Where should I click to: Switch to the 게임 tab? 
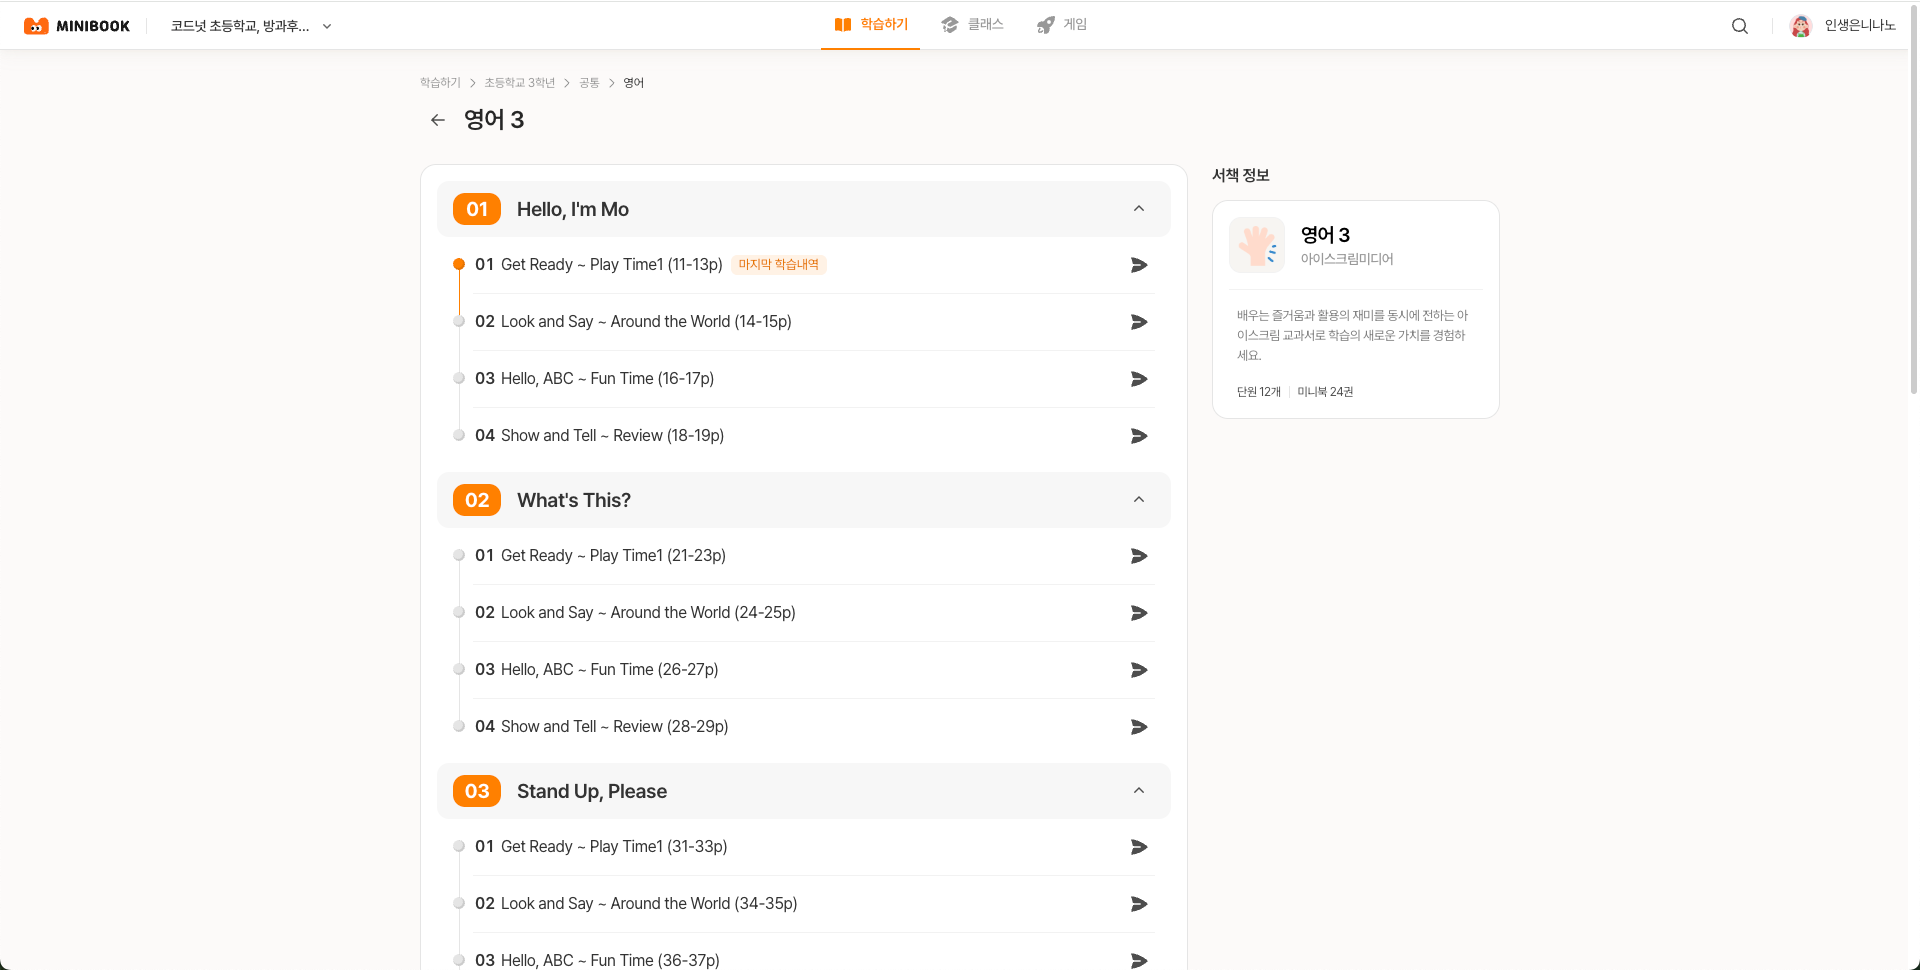tap(1062, 25)
